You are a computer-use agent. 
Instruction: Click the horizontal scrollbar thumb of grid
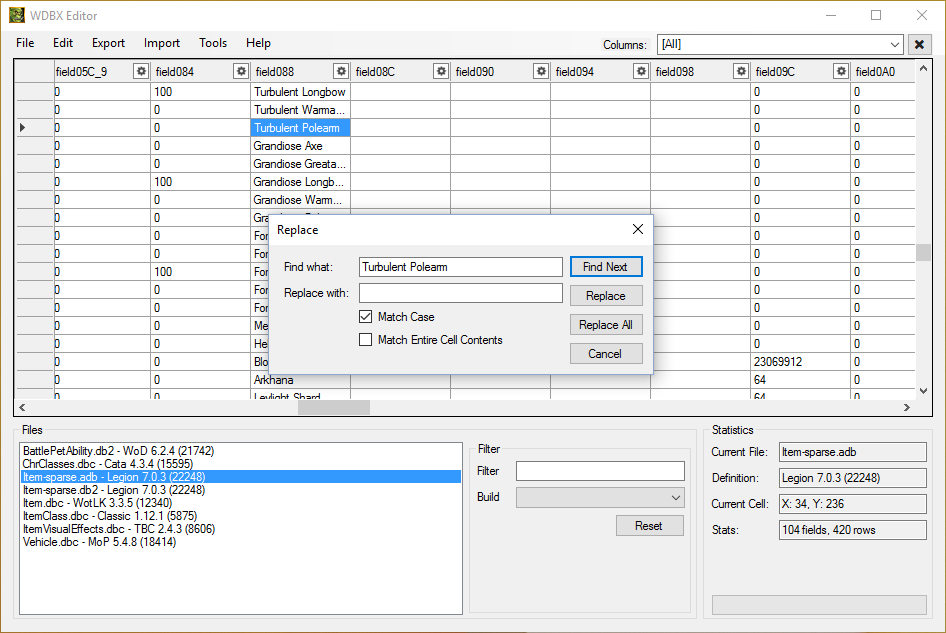point(334,407)
